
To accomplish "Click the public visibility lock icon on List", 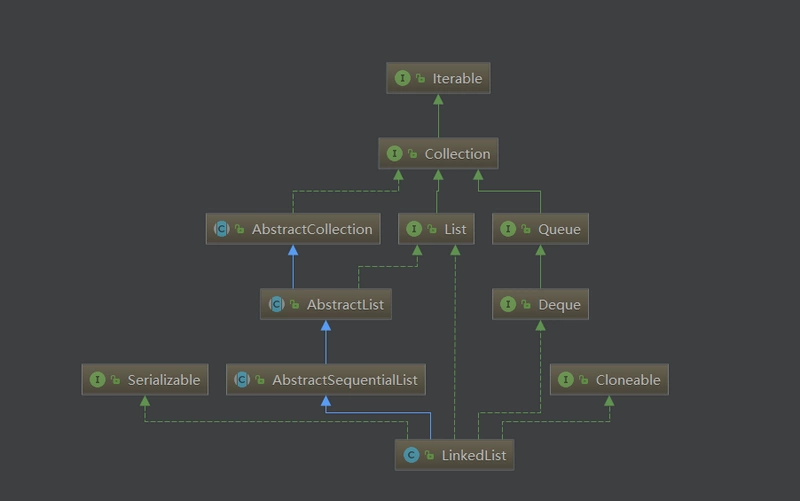I will coord(432,230).
